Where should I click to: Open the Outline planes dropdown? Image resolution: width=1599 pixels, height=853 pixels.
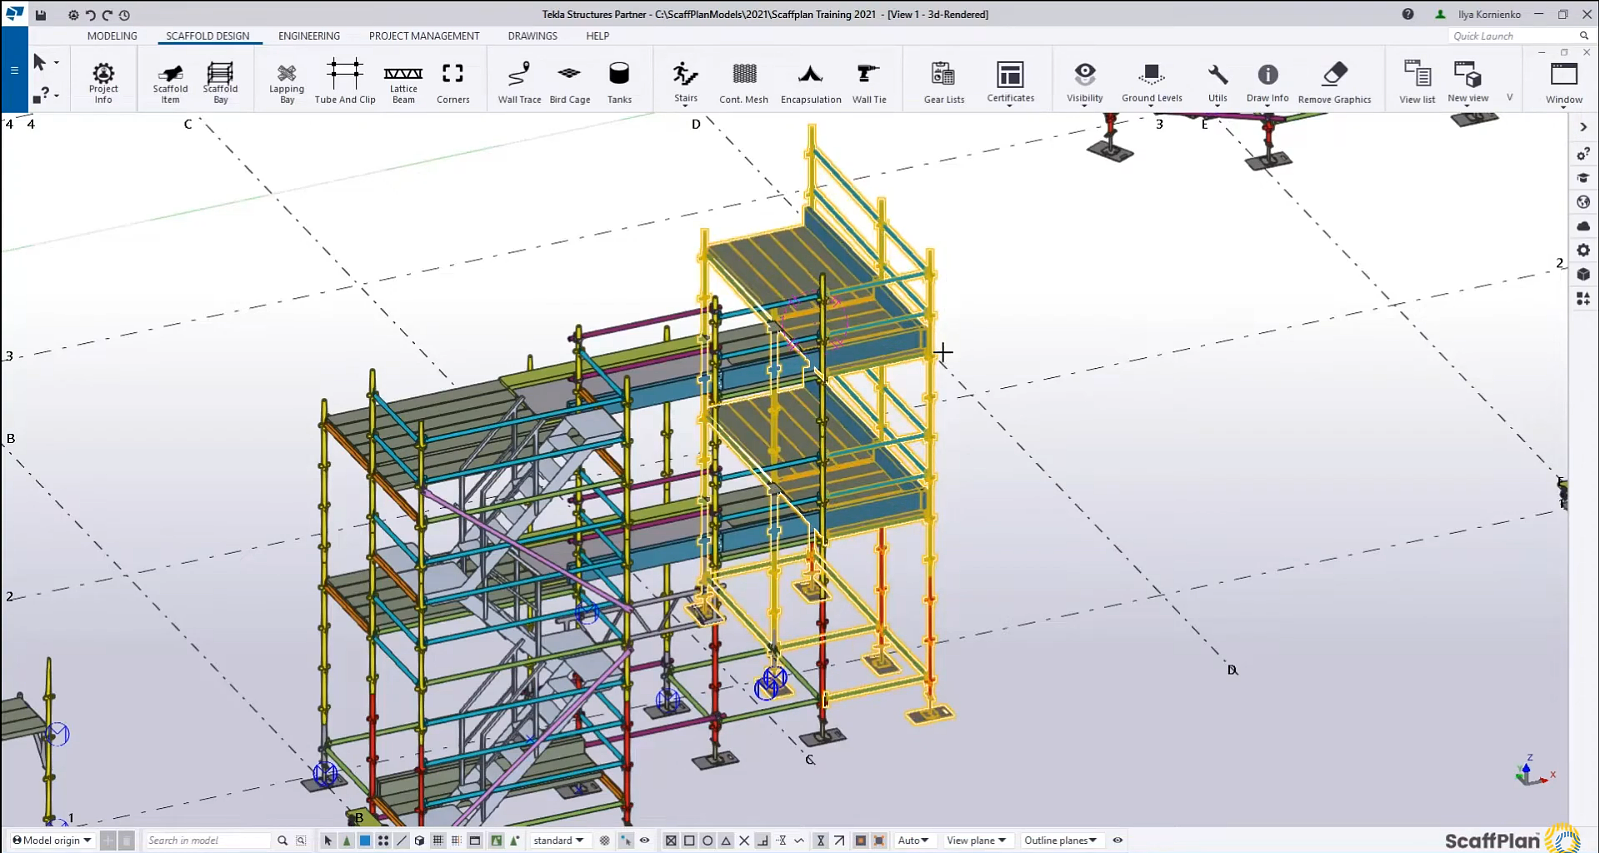coord(1060,841)
